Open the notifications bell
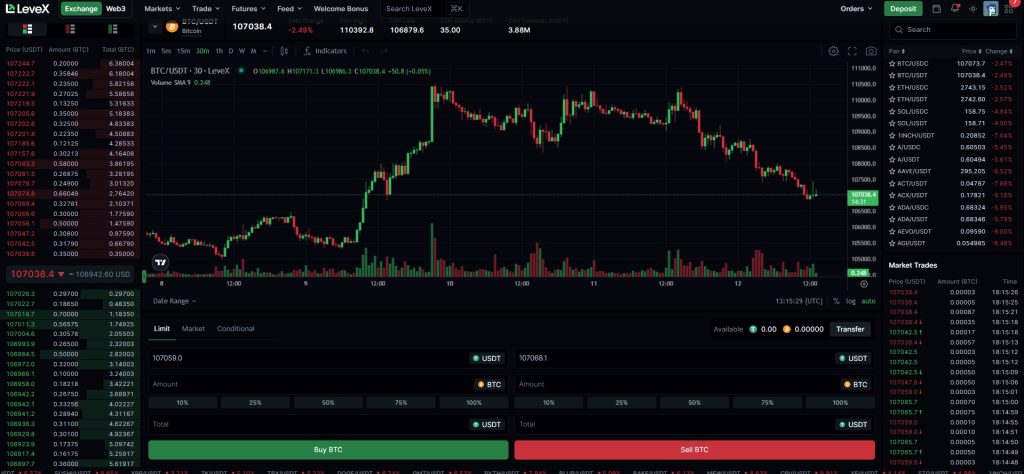 click(x=955, y=8)
